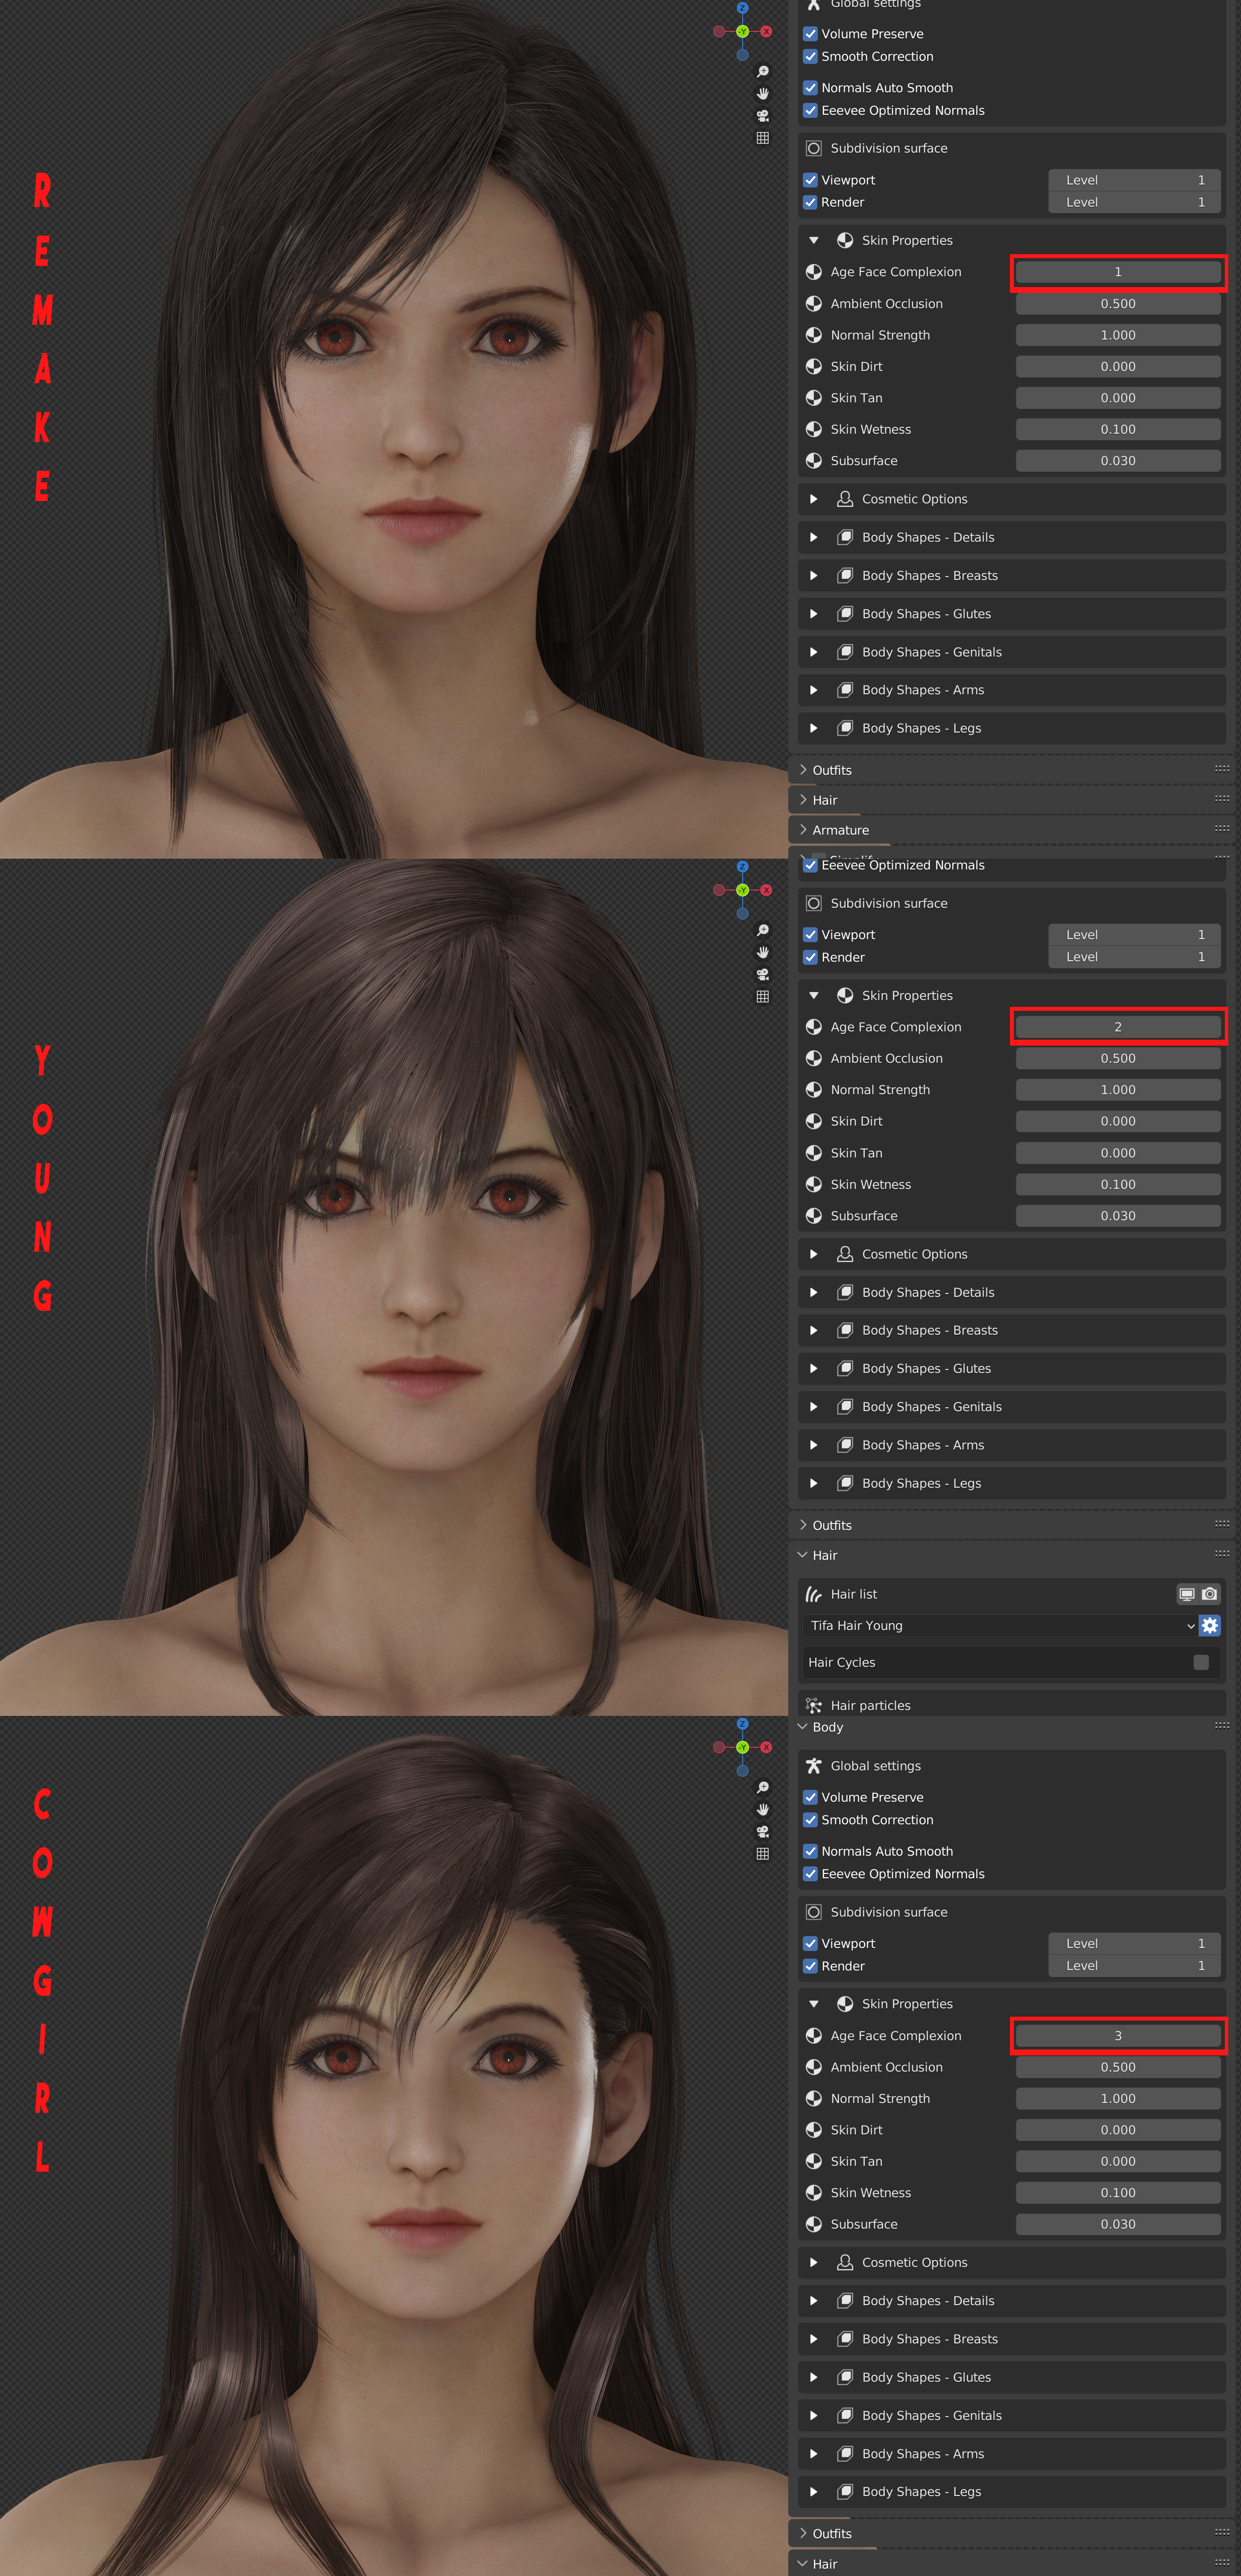Uncheck Viewport subdivision in the COWGIRL panel
Viewport: 1241px width, 2576px height.
(811, 1943)
